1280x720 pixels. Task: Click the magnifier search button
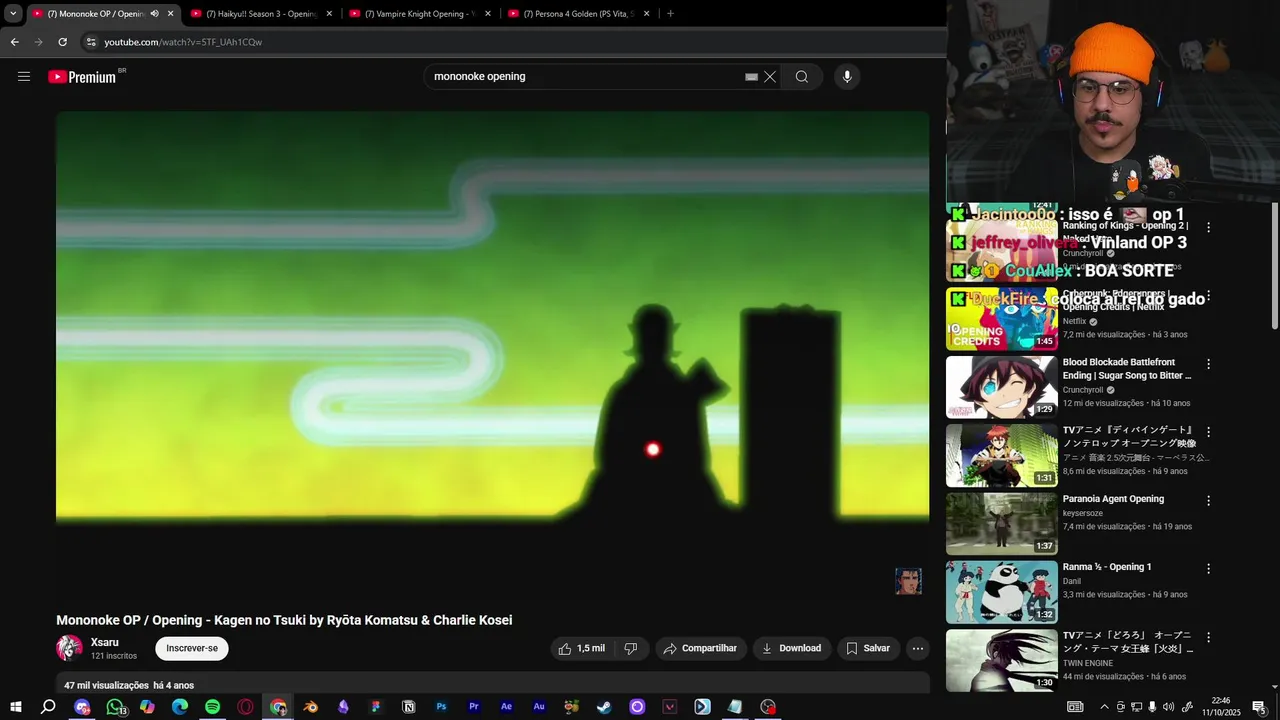802,77
